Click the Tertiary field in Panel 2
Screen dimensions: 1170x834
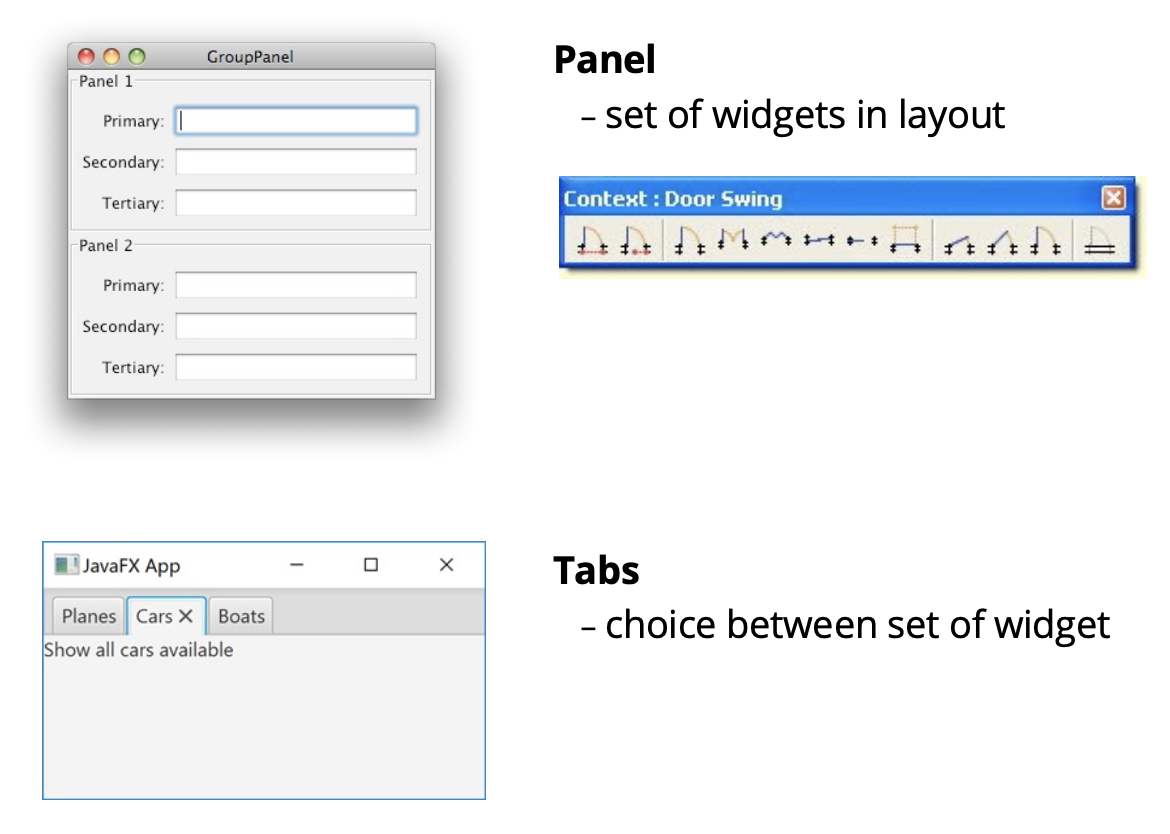click(x=296, y=367)
